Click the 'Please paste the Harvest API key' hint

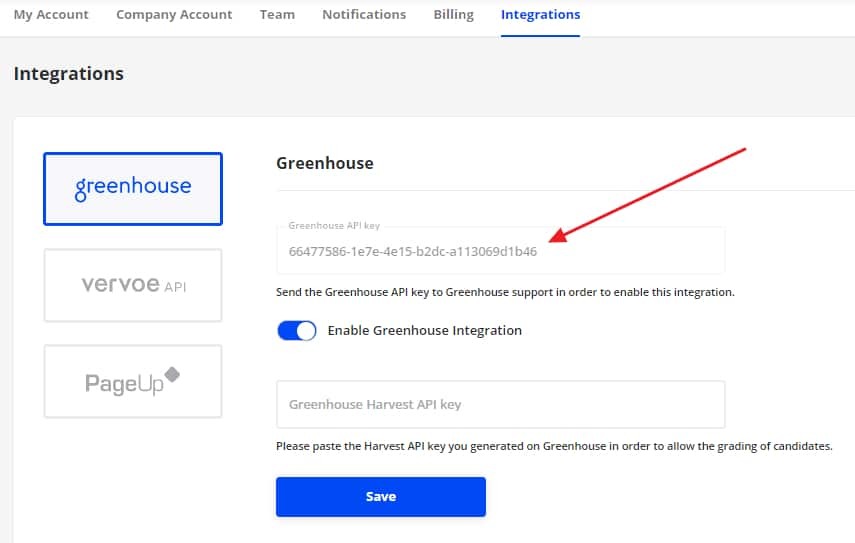(x=554, y=447)
